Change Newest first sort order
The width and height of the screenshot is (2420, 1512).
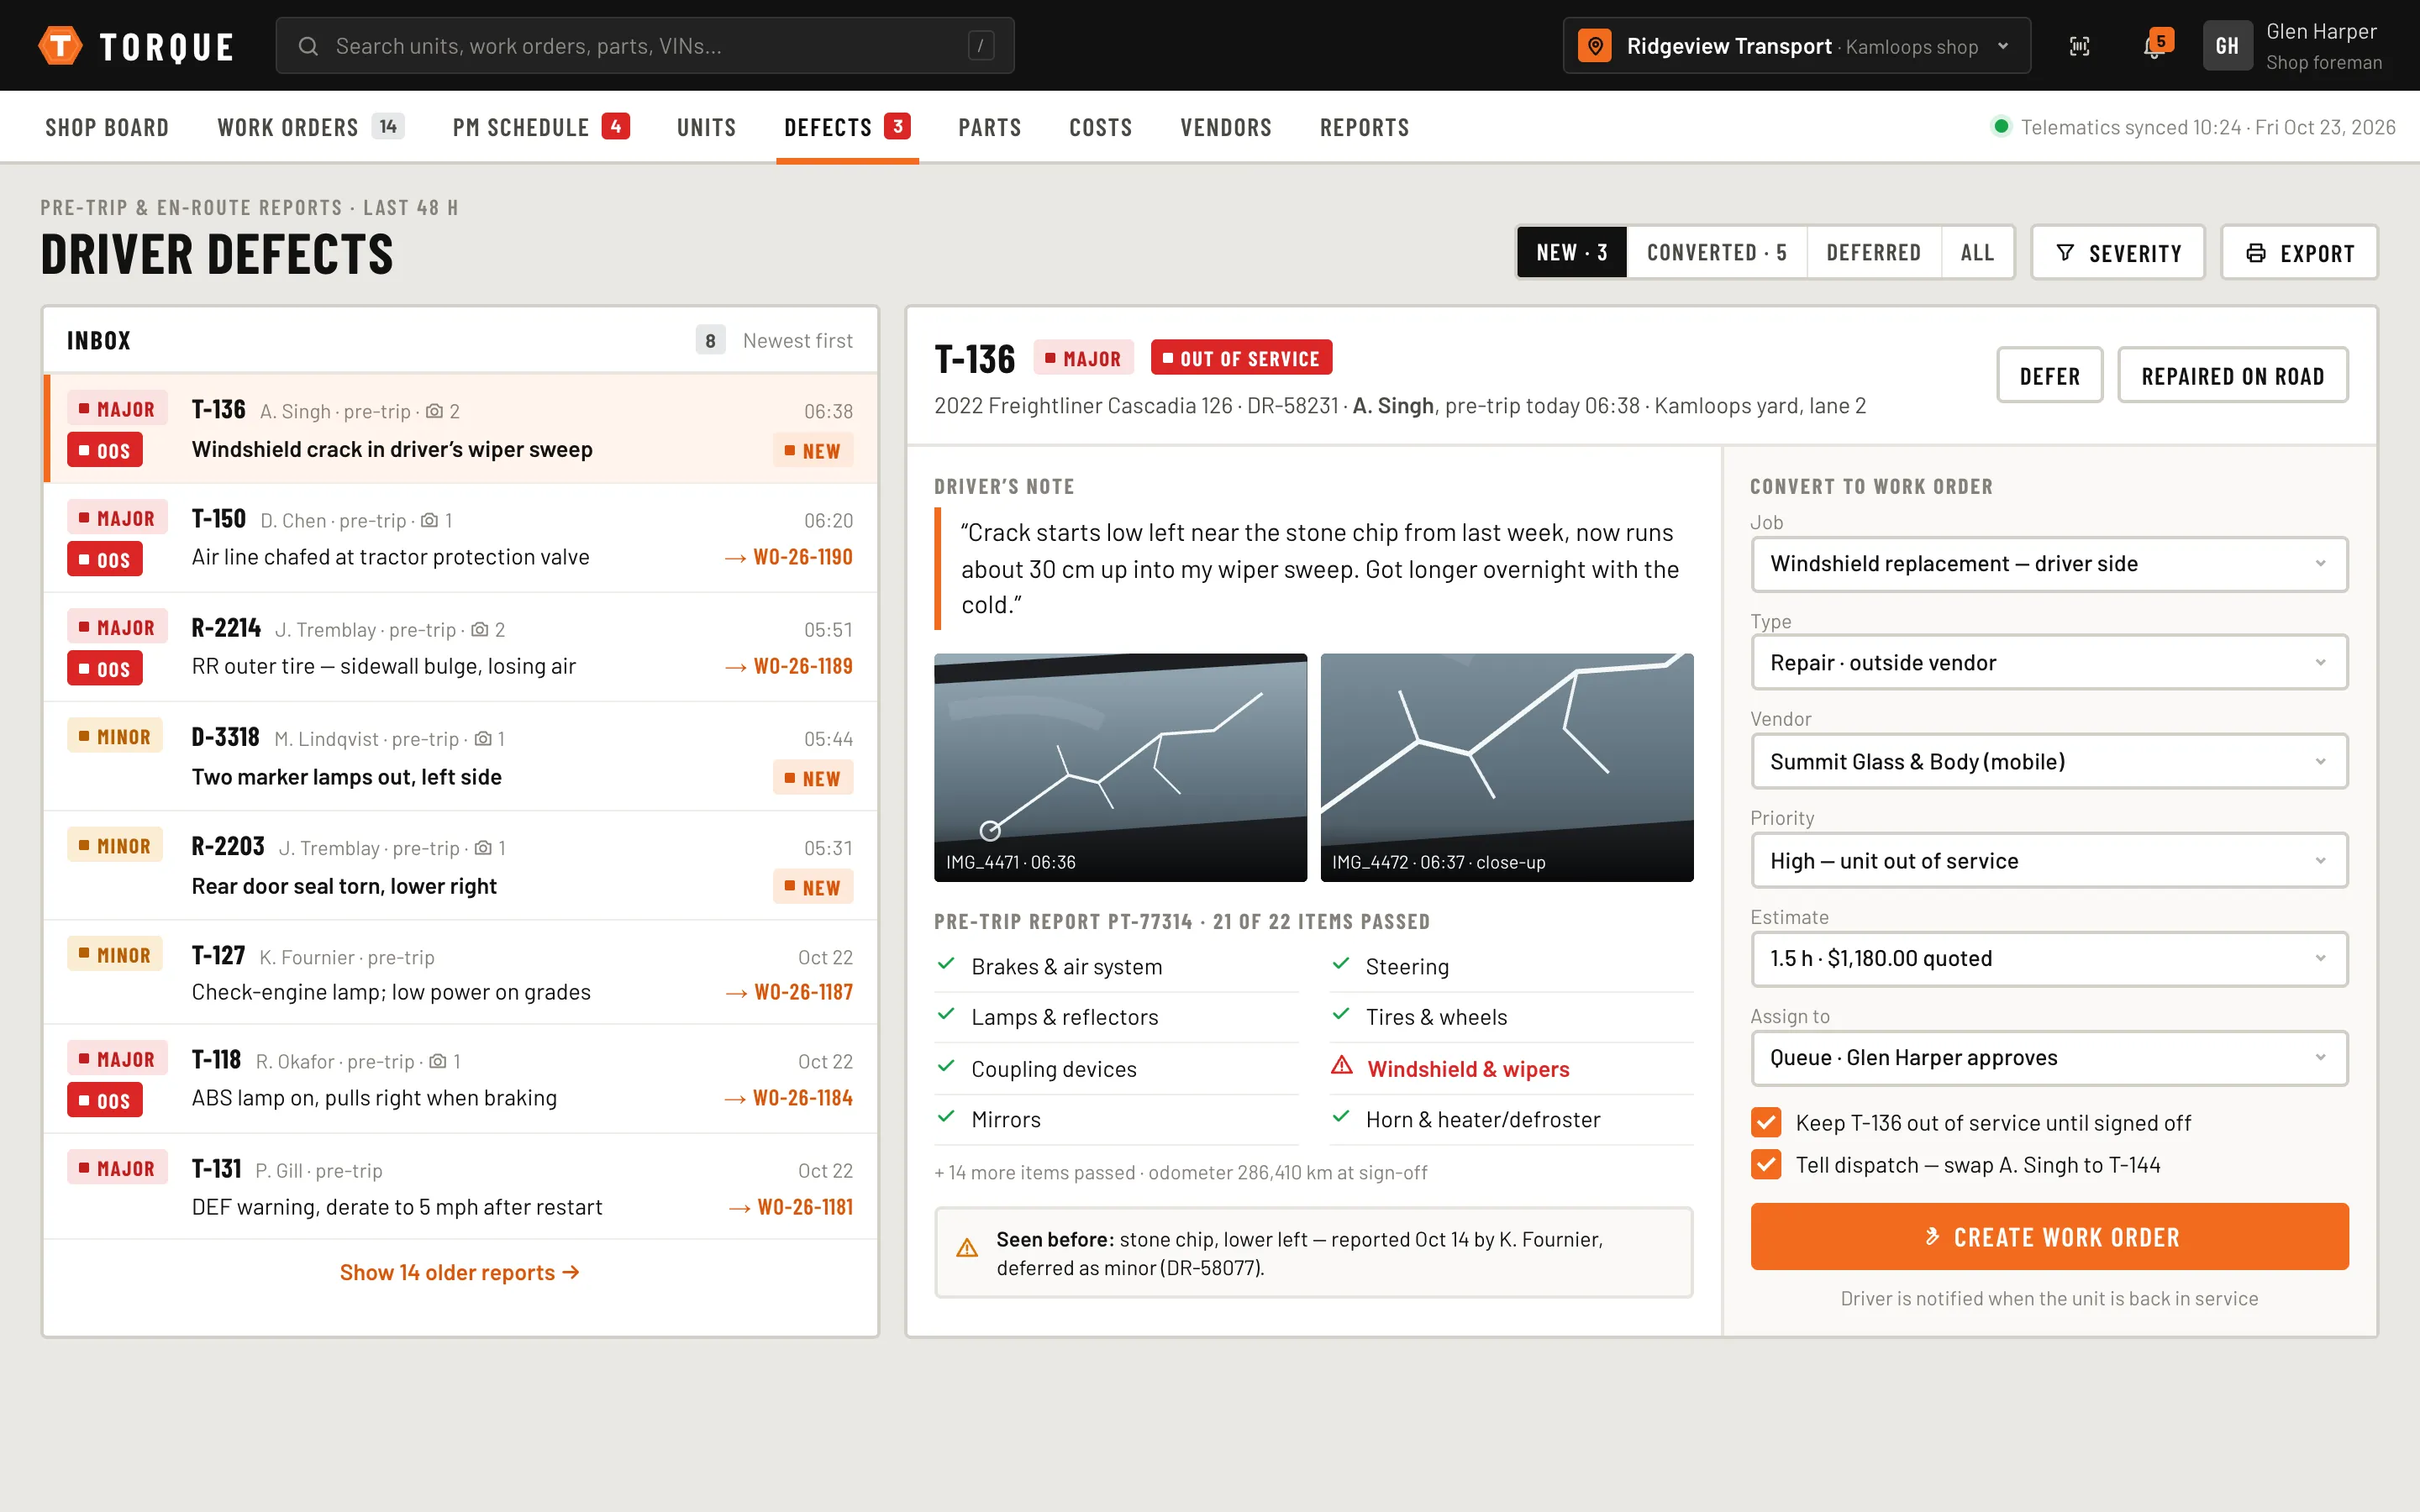pos(797,341)
